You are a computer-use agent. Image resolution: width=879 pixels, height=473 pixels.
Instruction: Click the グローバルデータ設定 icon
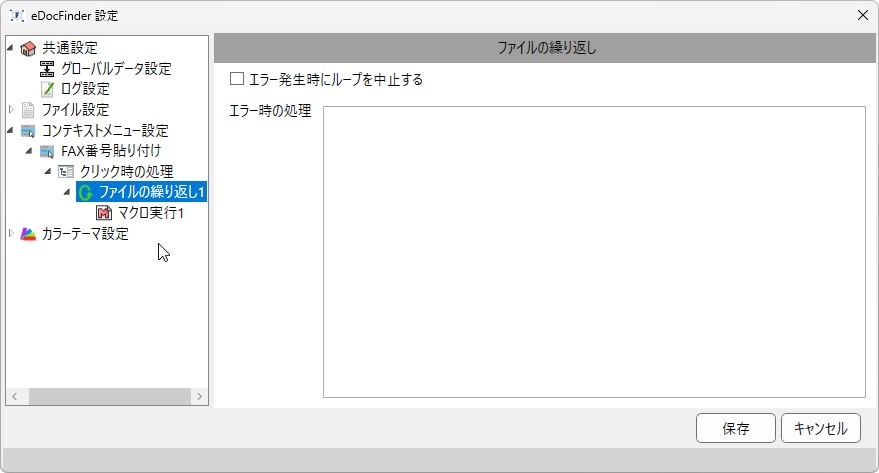pyautogui.click(x=47, y=69)
